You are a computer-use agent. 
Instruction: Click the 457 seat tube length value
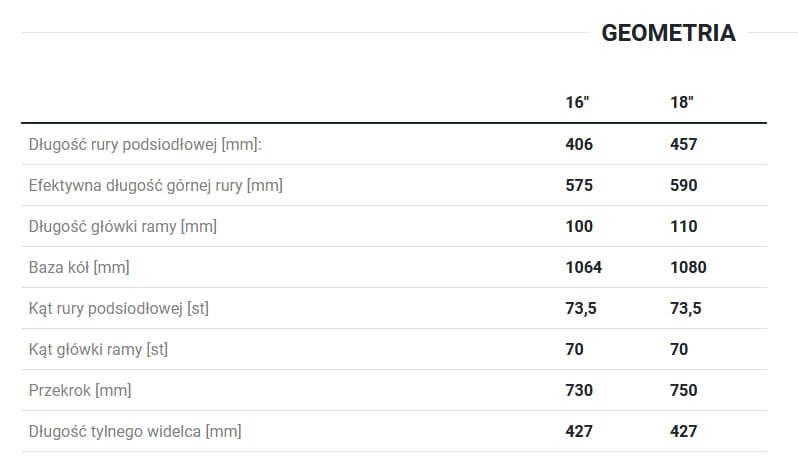click(x=683, y=144)
